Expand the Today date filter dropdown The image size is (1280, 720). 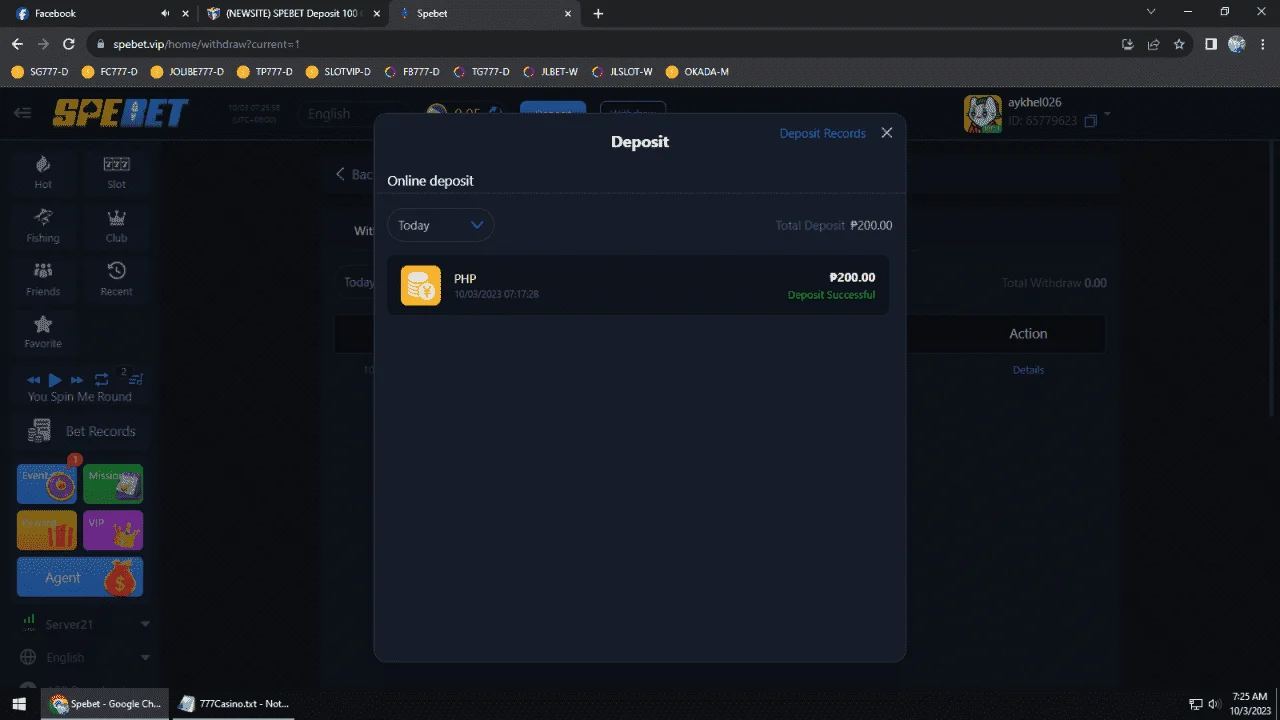[441, 225]
